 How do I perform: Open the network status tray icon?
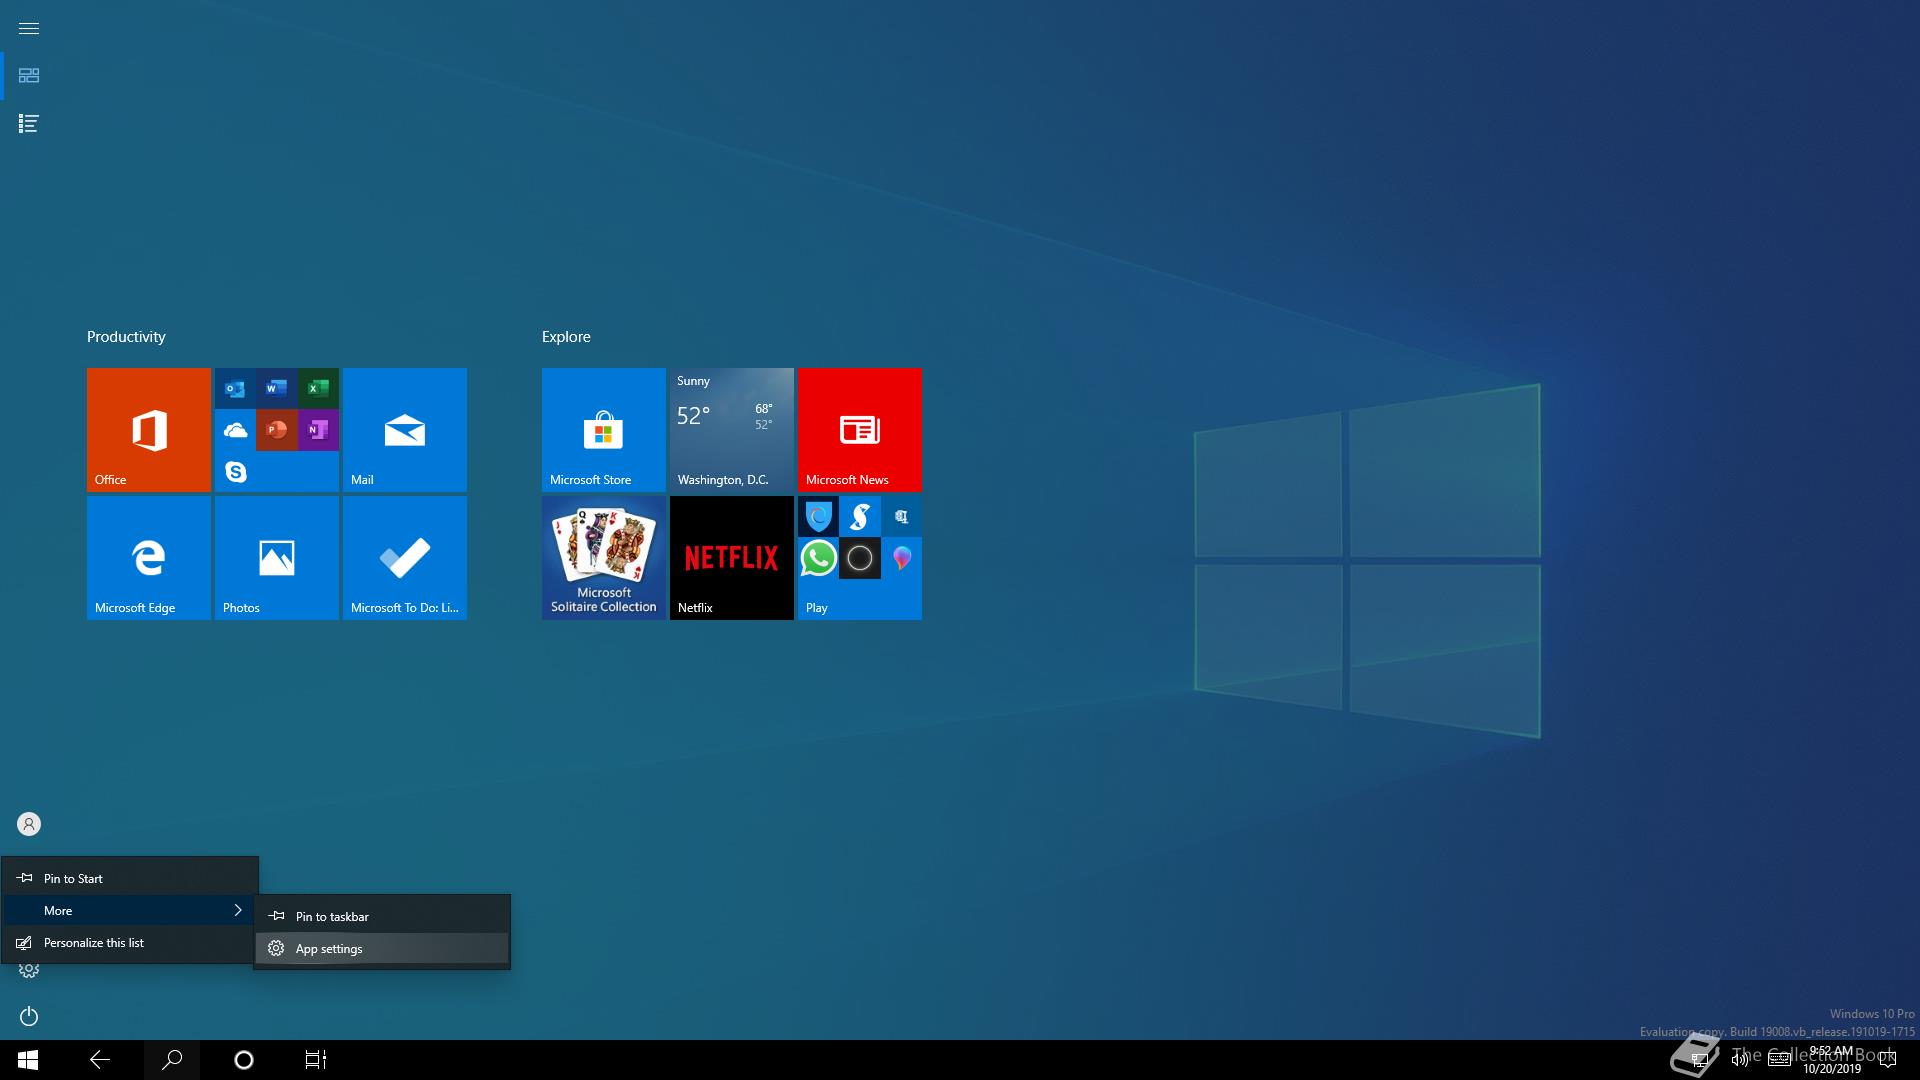point(1700,1060)
